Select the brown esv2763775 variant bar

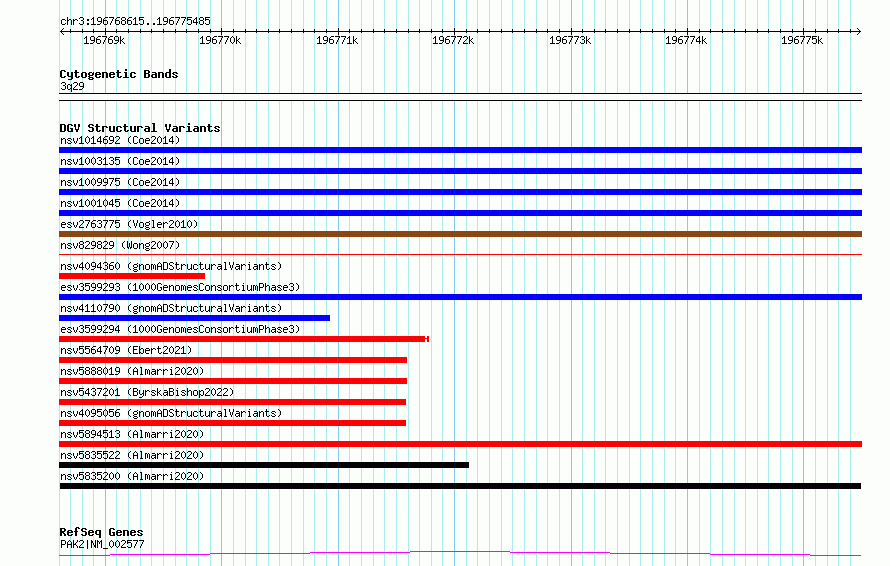(460, 234)
